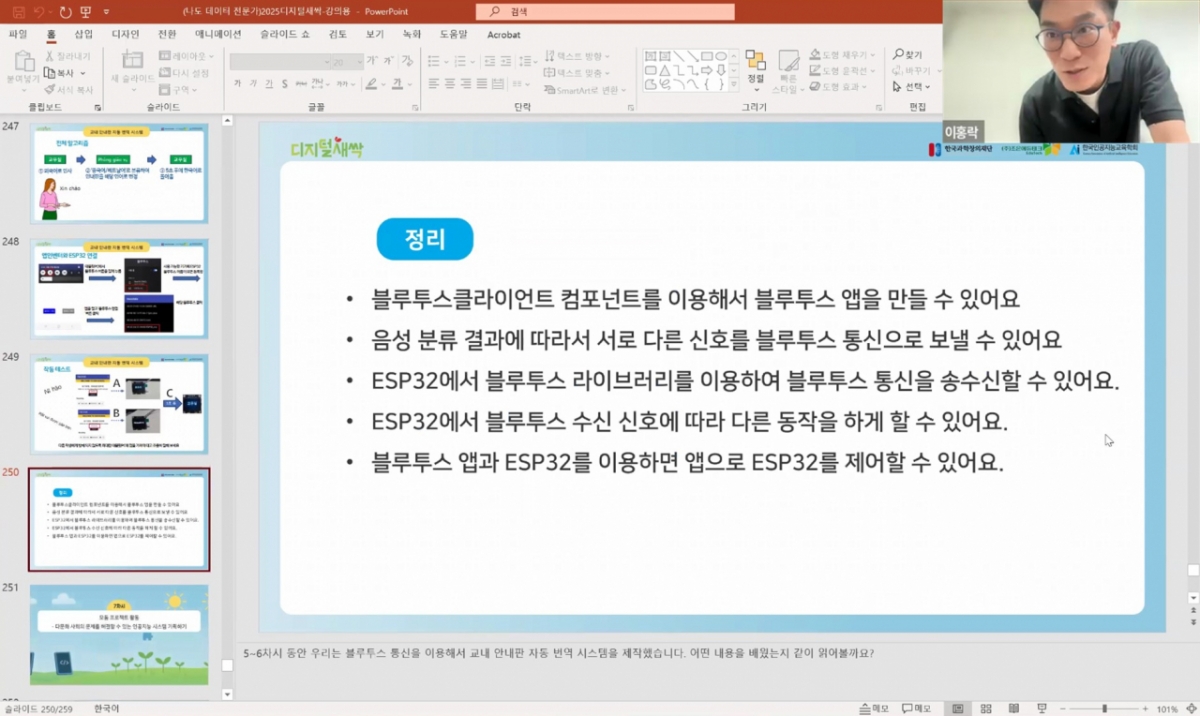The height and width of the screenshot is (716, 1200).
Task: Switch to slide sorter view icon
Action: pyautogui.click(x=988, y=708)
